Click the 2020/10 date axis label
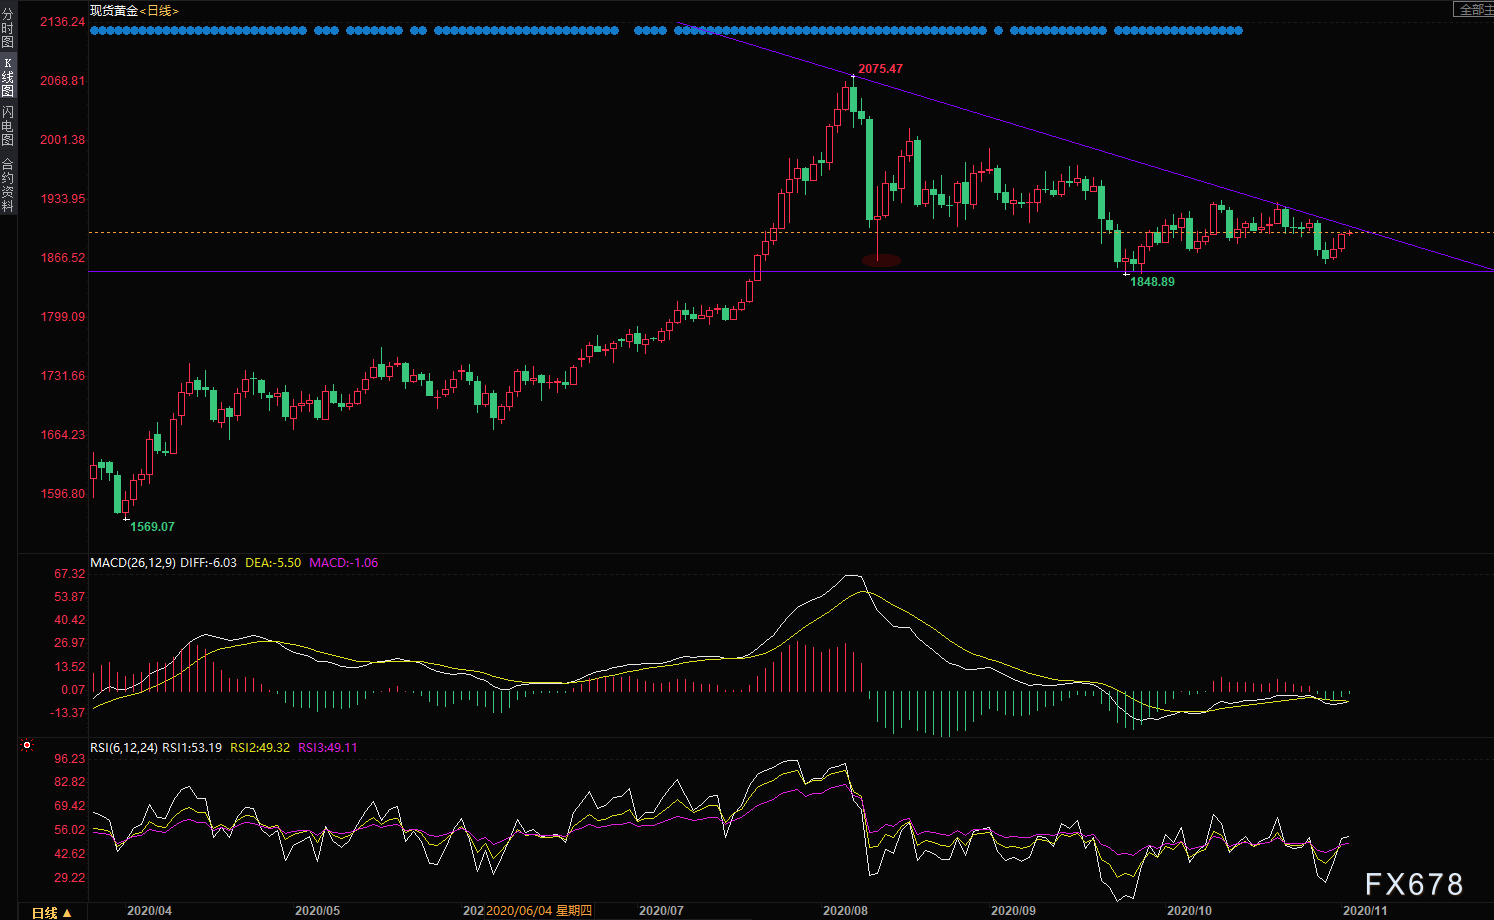1494x920 pixels. tap(1189, 911)
